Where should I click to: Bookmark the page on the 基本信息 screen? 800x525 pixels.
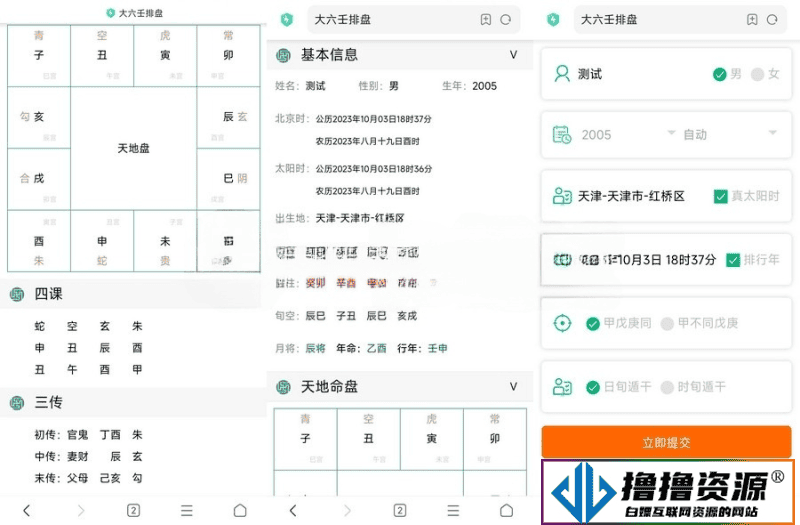coord(486,19)
